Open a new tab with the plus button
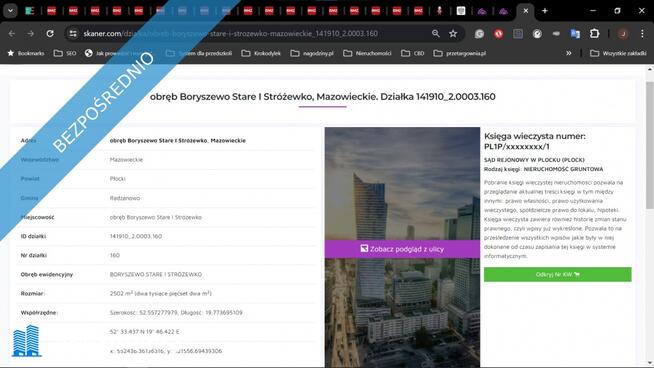Viewport: 654px width, 368px height. point(544,11)
